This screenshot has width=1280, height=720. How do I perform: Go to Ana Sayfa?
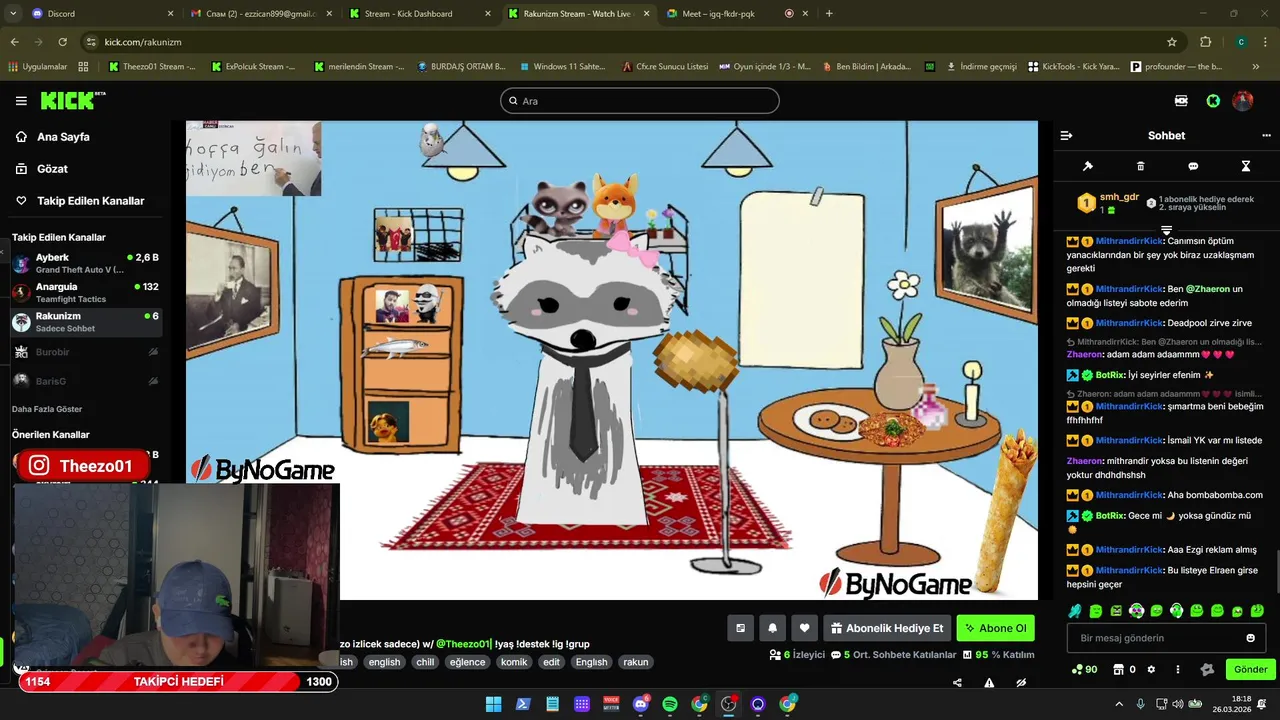pyautogui.click(x=63, y=137)
